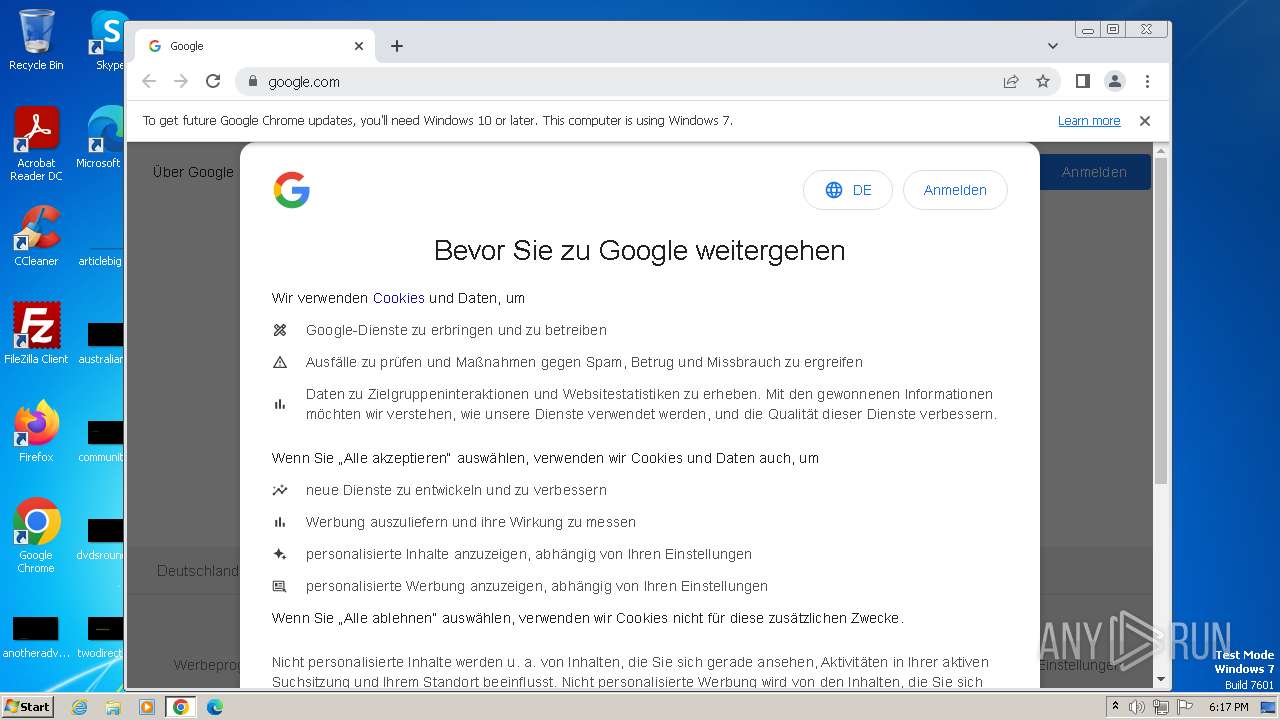
Task: Open the Chrome side panel
Action: tap(1083, 82)
